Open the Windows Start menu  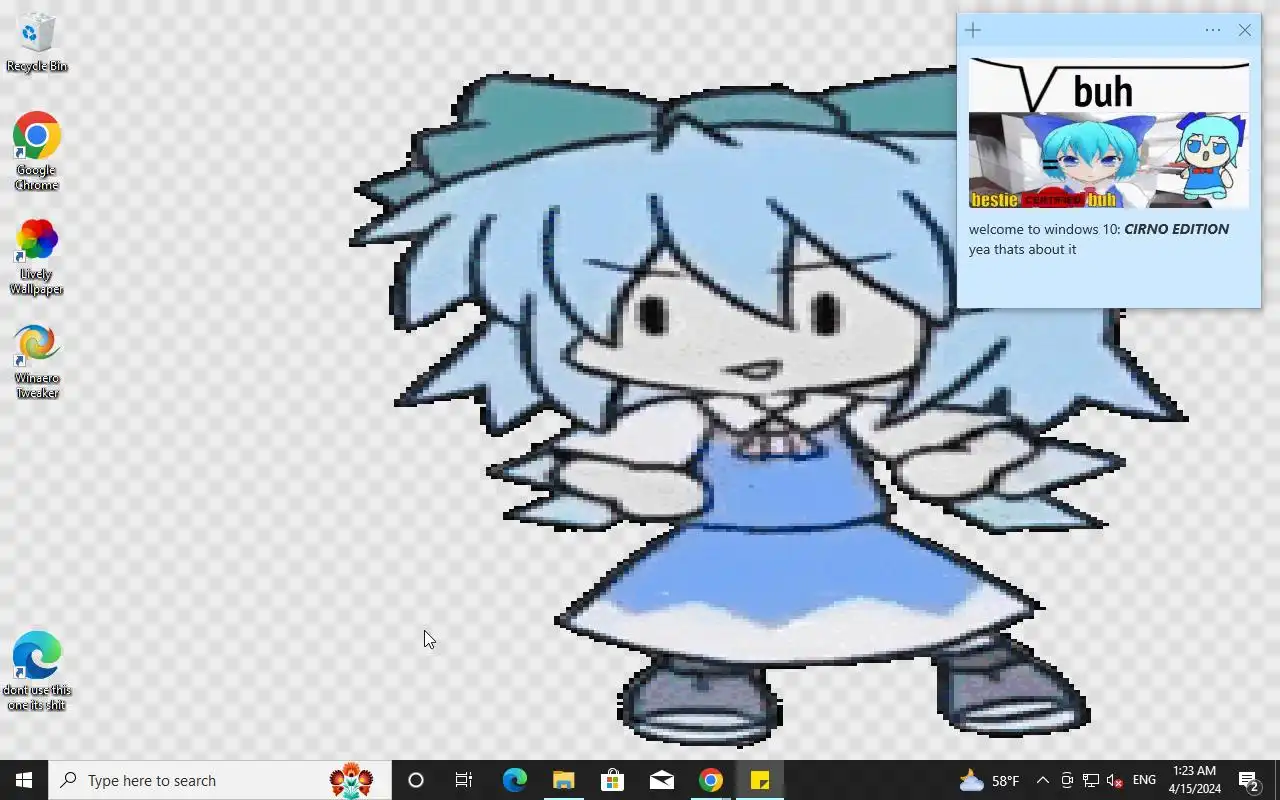pyautogui.click(x=24, y=780)
